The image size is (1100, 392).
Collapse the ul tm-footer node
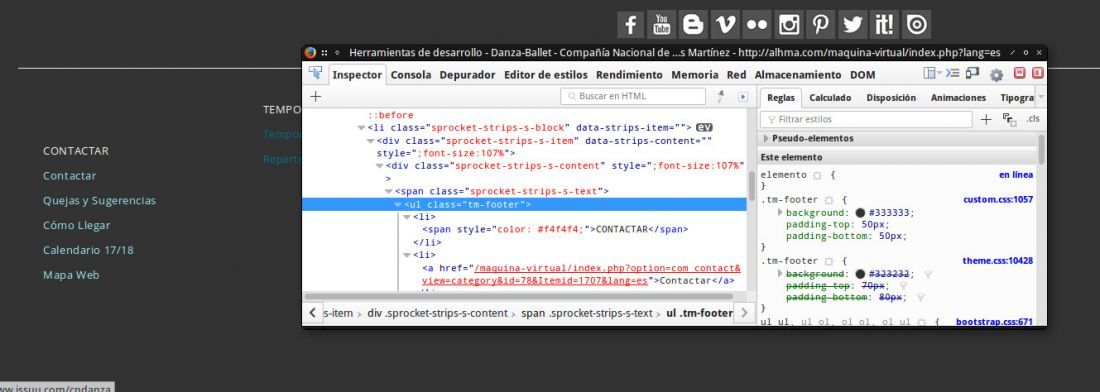(398, 204)
